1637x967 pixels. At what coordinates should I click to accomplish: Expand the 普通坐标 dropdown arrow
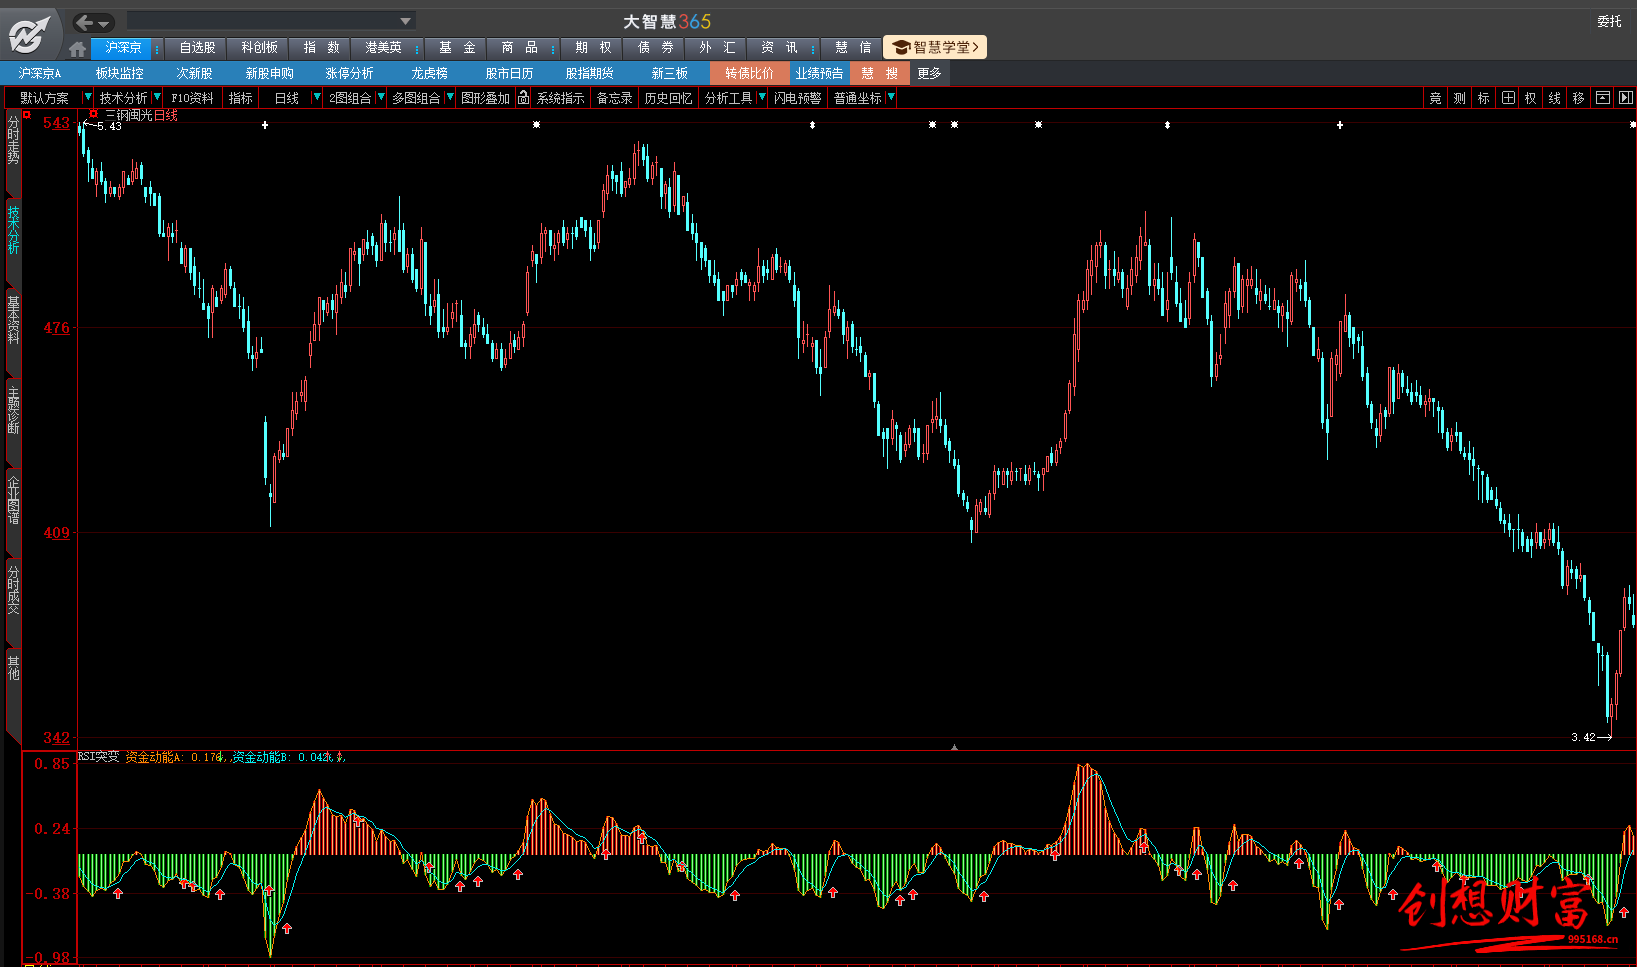890,97
